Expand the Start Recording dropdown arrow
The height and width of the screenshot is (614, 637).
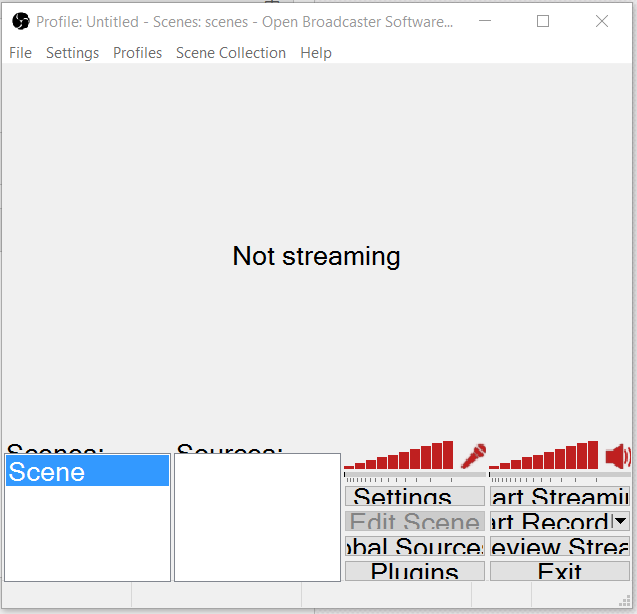[621, 521]
